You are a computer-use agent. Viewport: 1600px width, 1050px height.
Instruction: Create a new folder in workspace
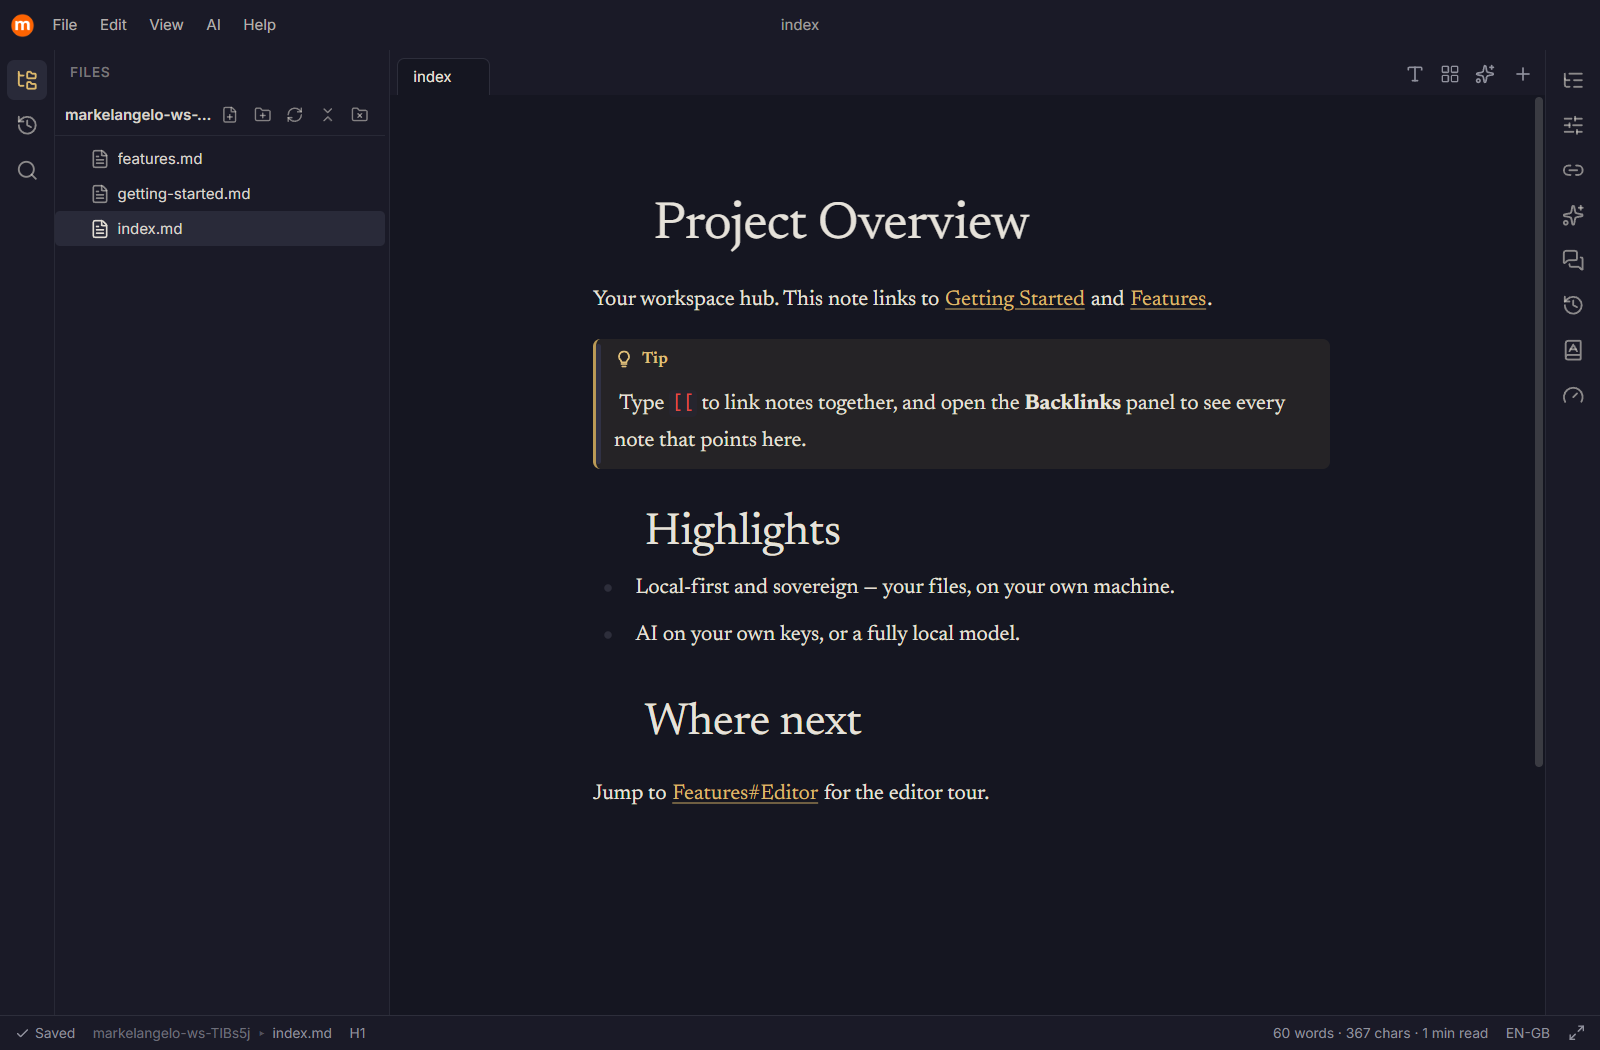click(263, 115)
